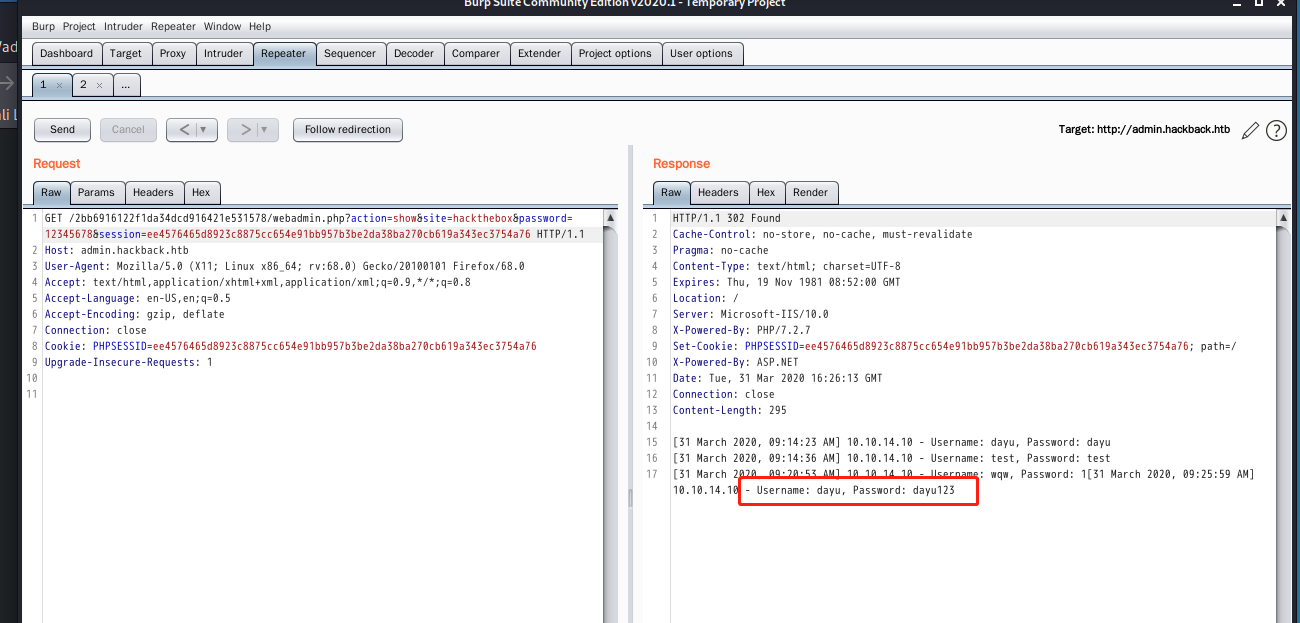Click the Host: admin.hackback.htb request line
This screenshot has width=1300, height=623.
click(117, 250)
